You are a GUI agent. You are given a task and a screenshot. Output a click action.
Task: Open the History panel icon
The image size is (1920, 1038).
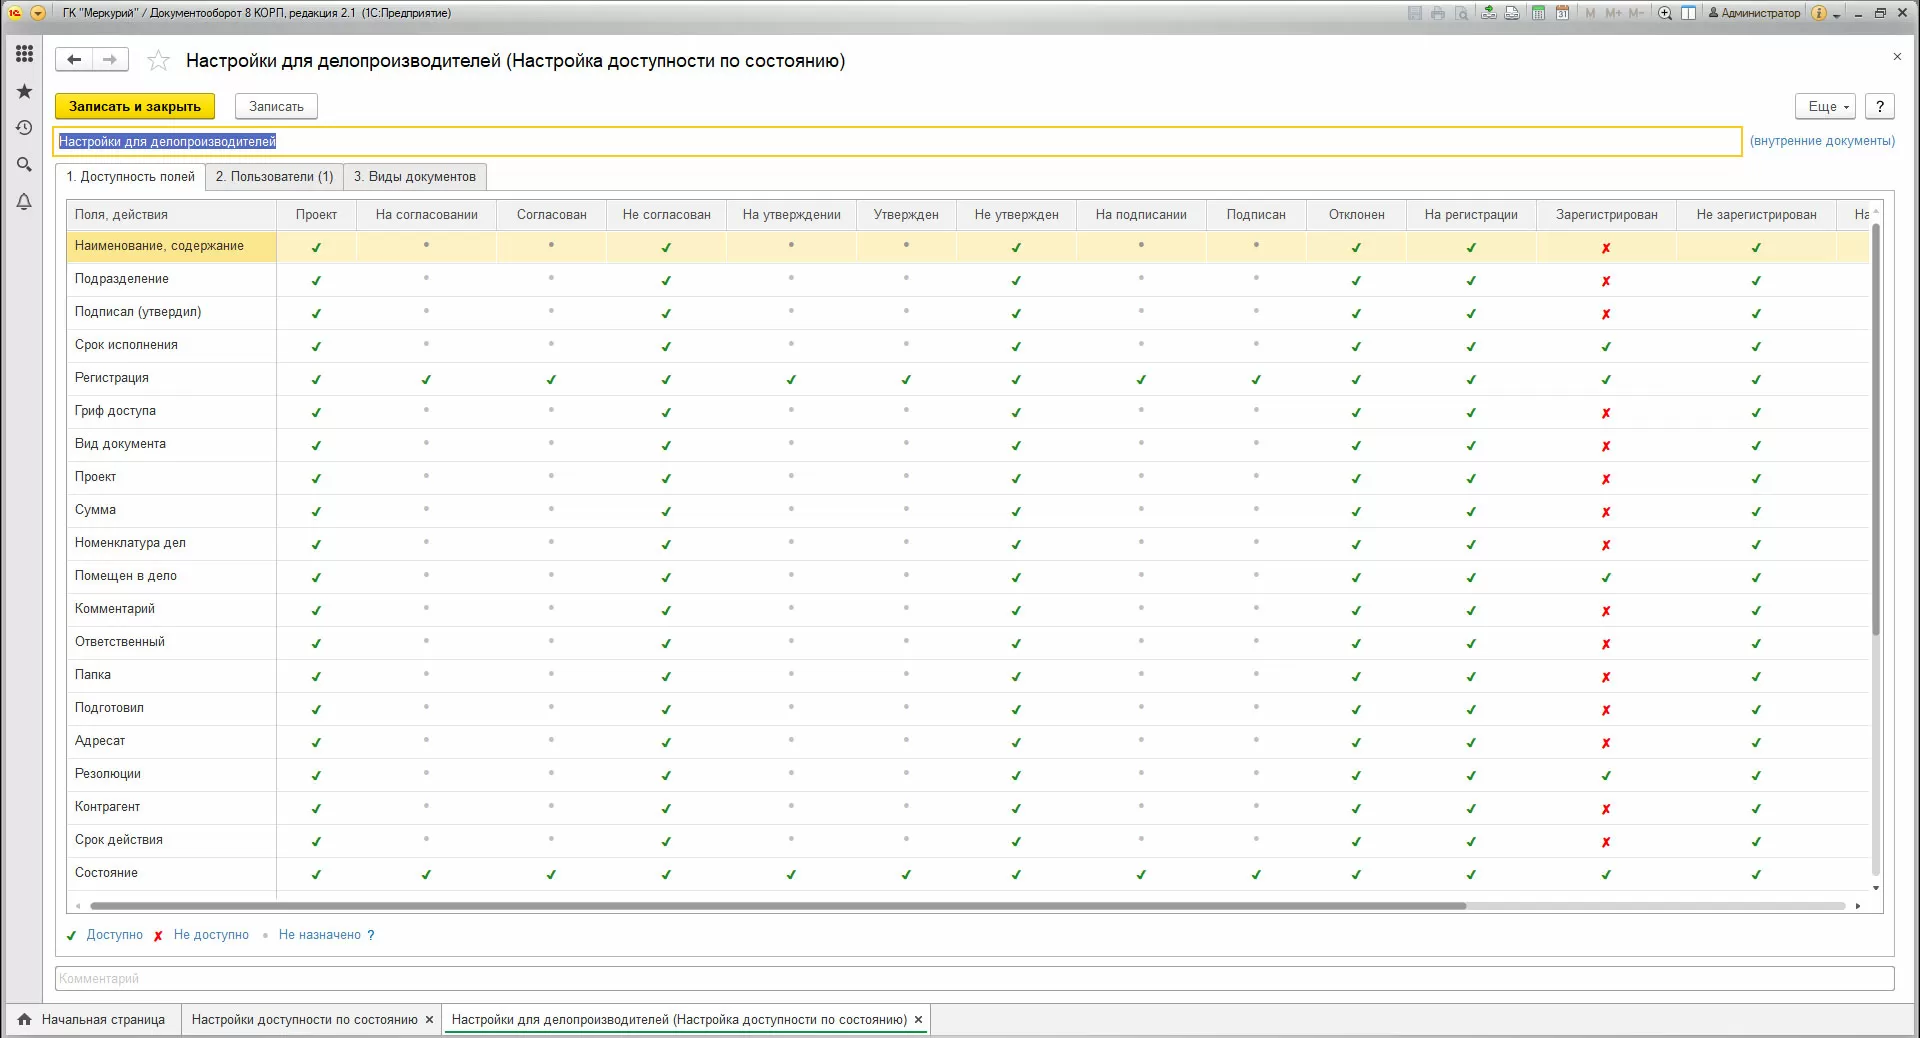coord(24,128)
